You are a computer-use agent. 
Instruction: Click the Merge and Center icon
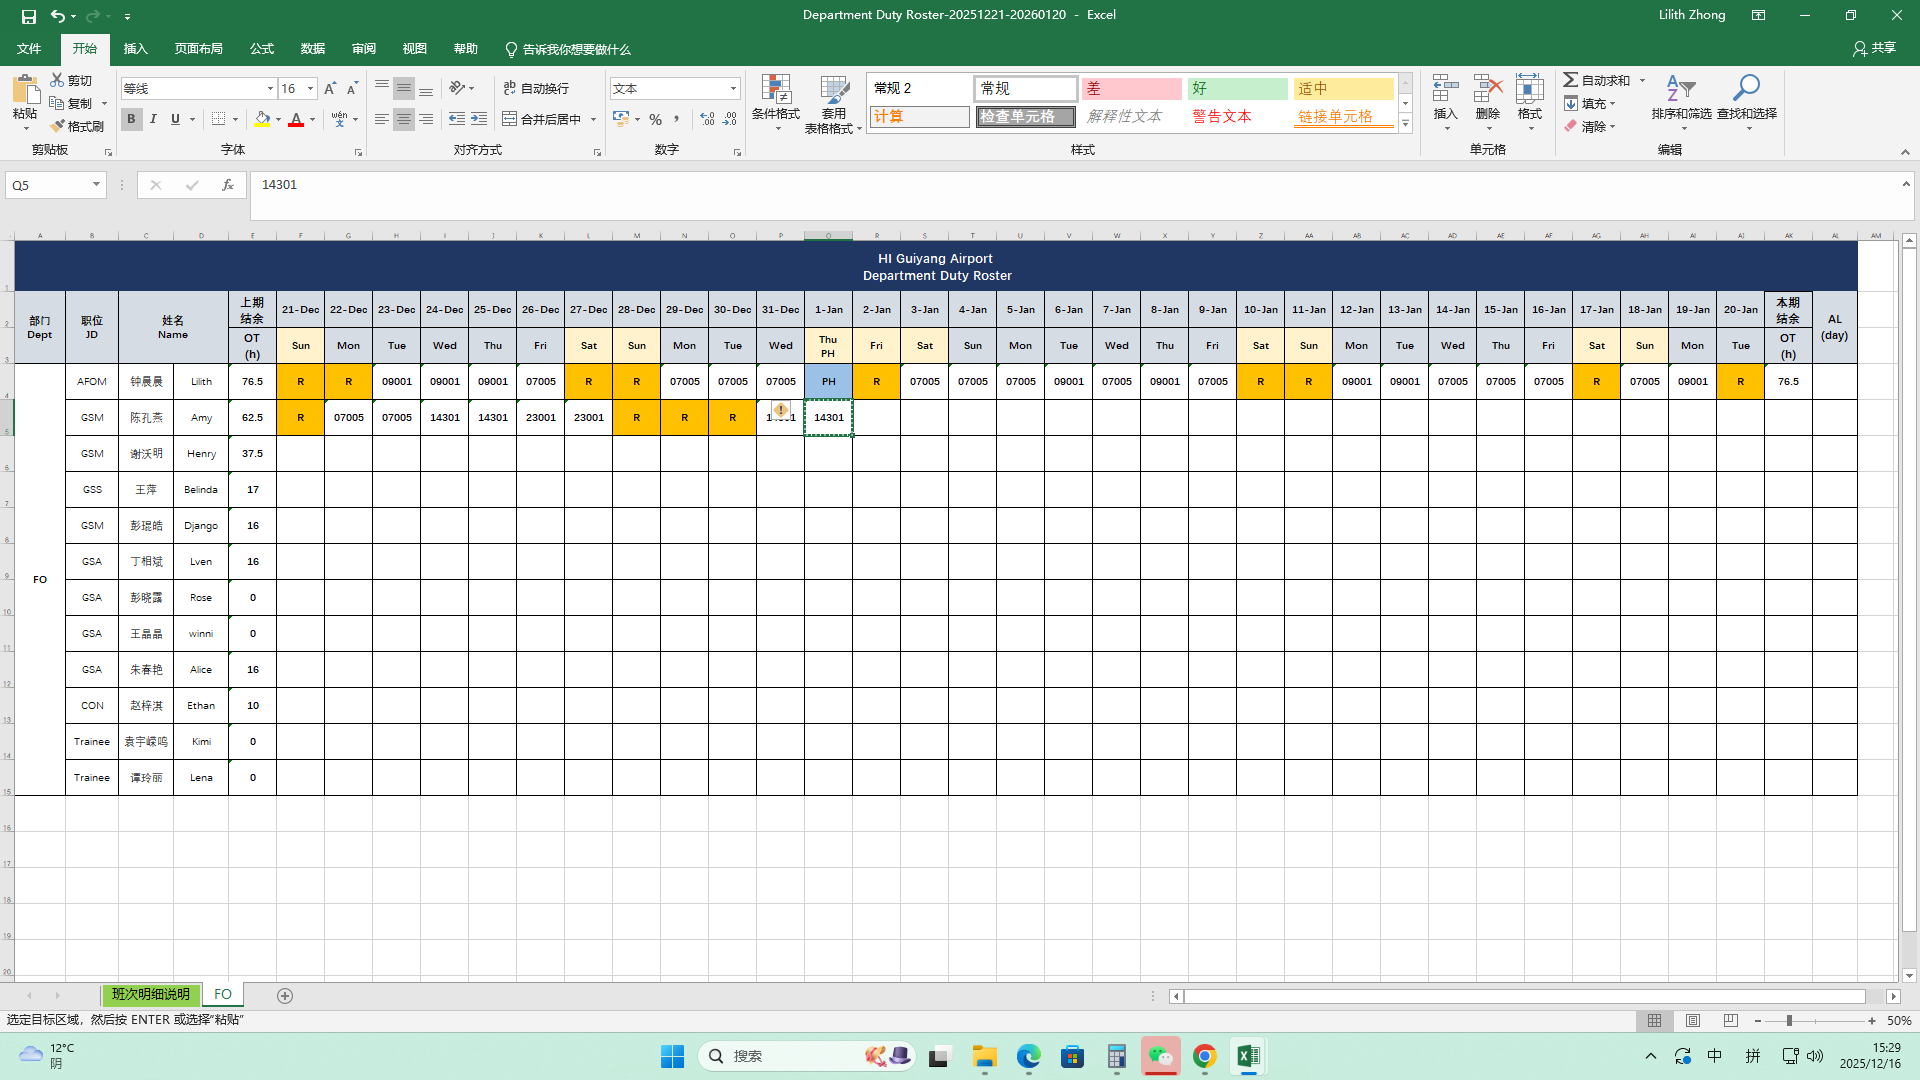tap(510, 119)
